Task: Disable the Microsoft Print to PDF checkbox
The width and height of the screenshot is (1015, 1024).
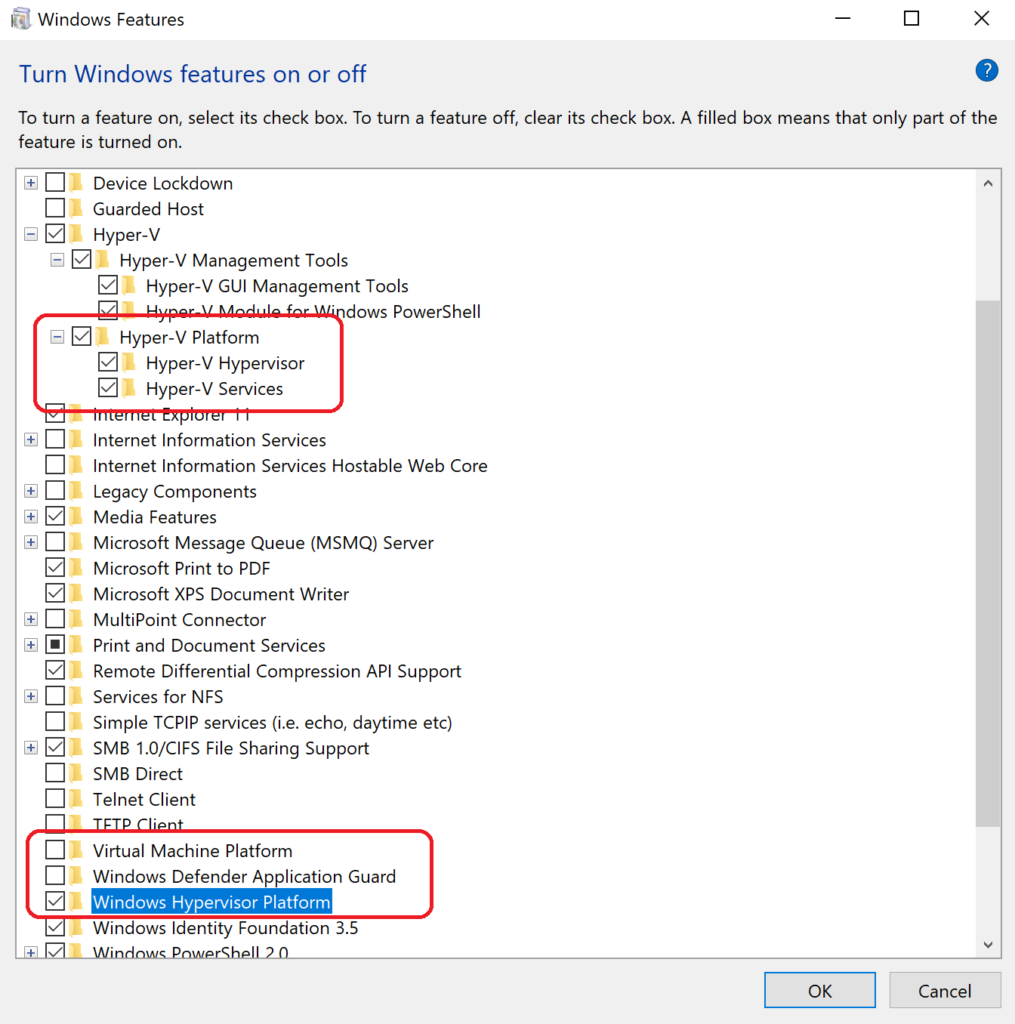Action: pos(56,567)
